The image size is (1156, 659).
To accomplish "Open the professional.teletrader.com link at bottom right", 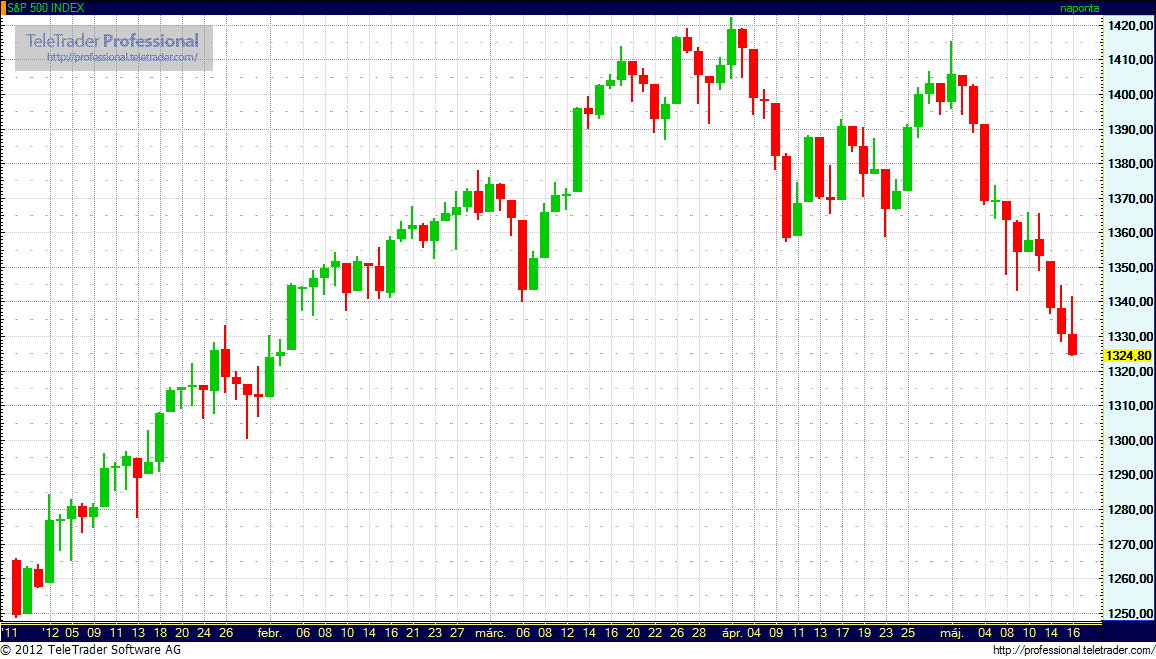I will (1073, 650).
